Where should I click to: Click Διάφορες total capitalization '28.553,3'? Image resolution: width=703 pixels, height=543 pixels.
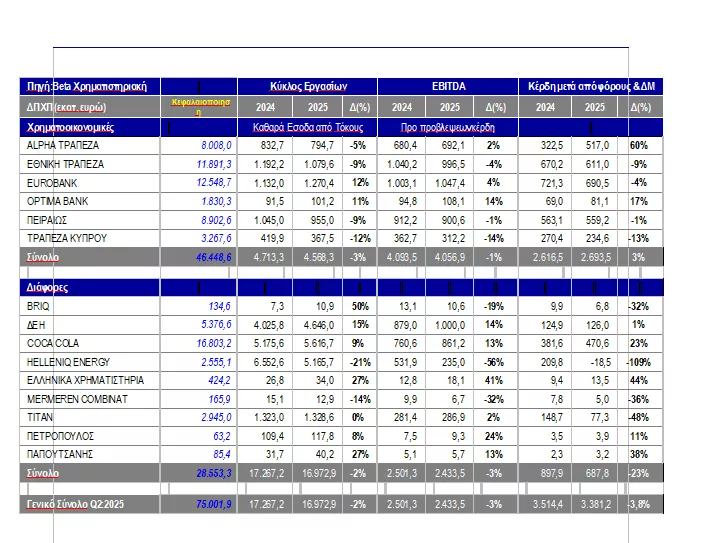click(214, 473)
